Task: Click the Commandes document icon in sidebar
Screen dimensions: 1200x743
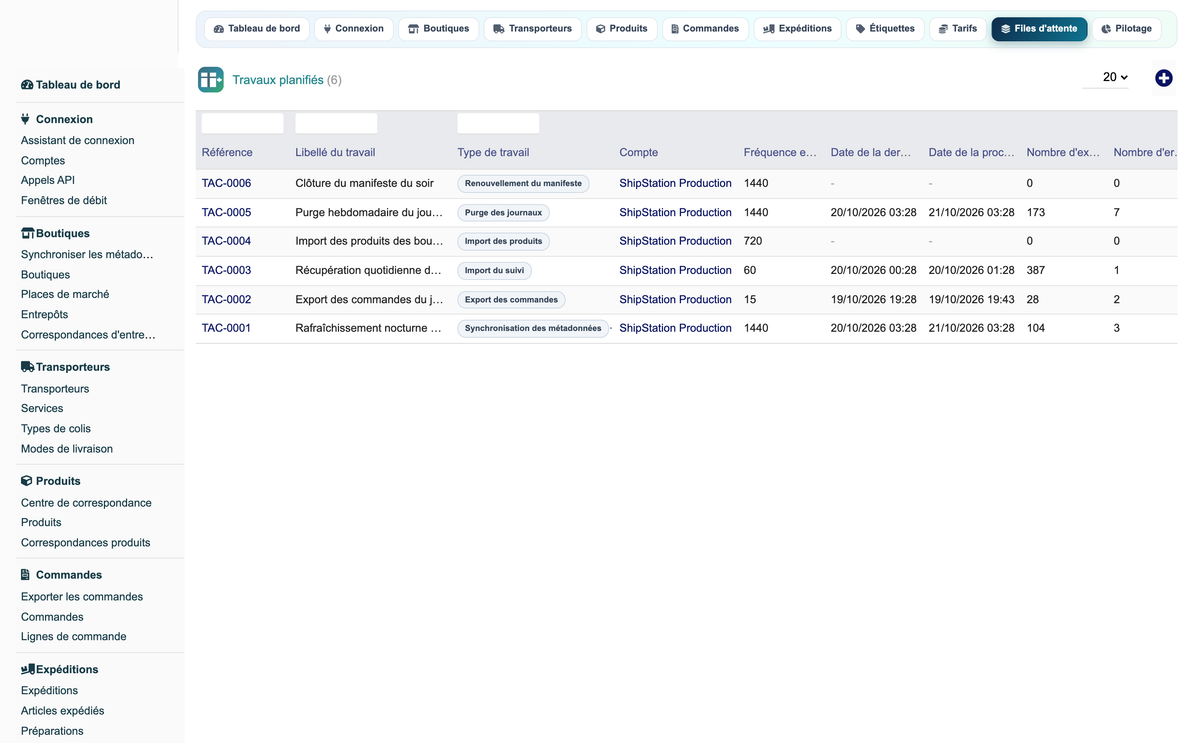Action: tap(26, 575)
